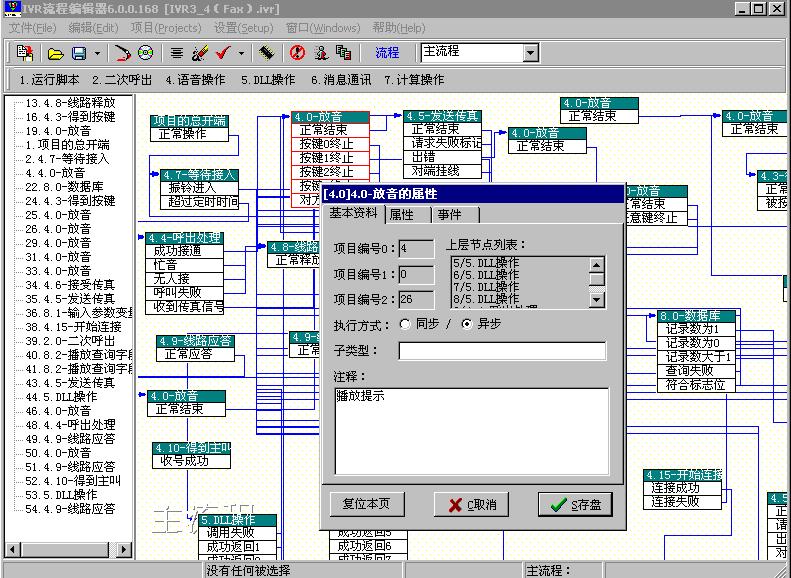Screen dimensions: 791x578
Task: Click the person figure toolbar icon
Action: coord(321,52)
